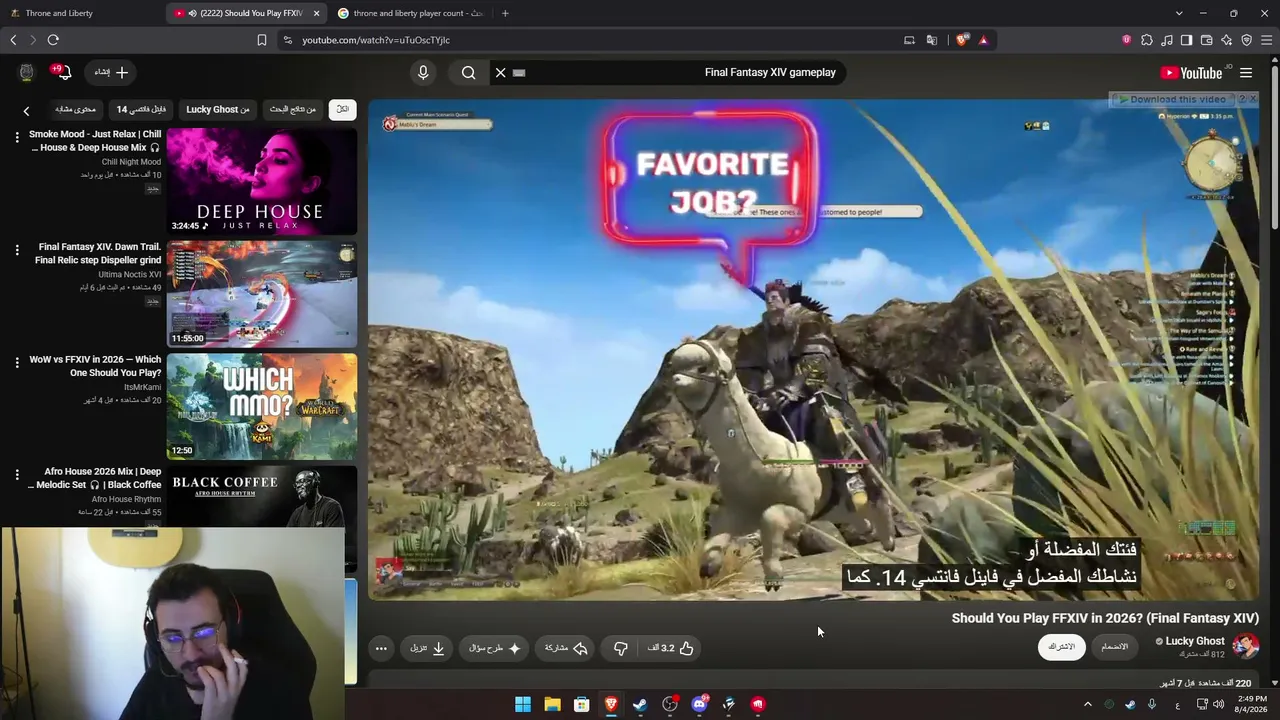1280x720 pixels.
Task: Click the YouTube logo to go home
Action: coord(1191,72)
